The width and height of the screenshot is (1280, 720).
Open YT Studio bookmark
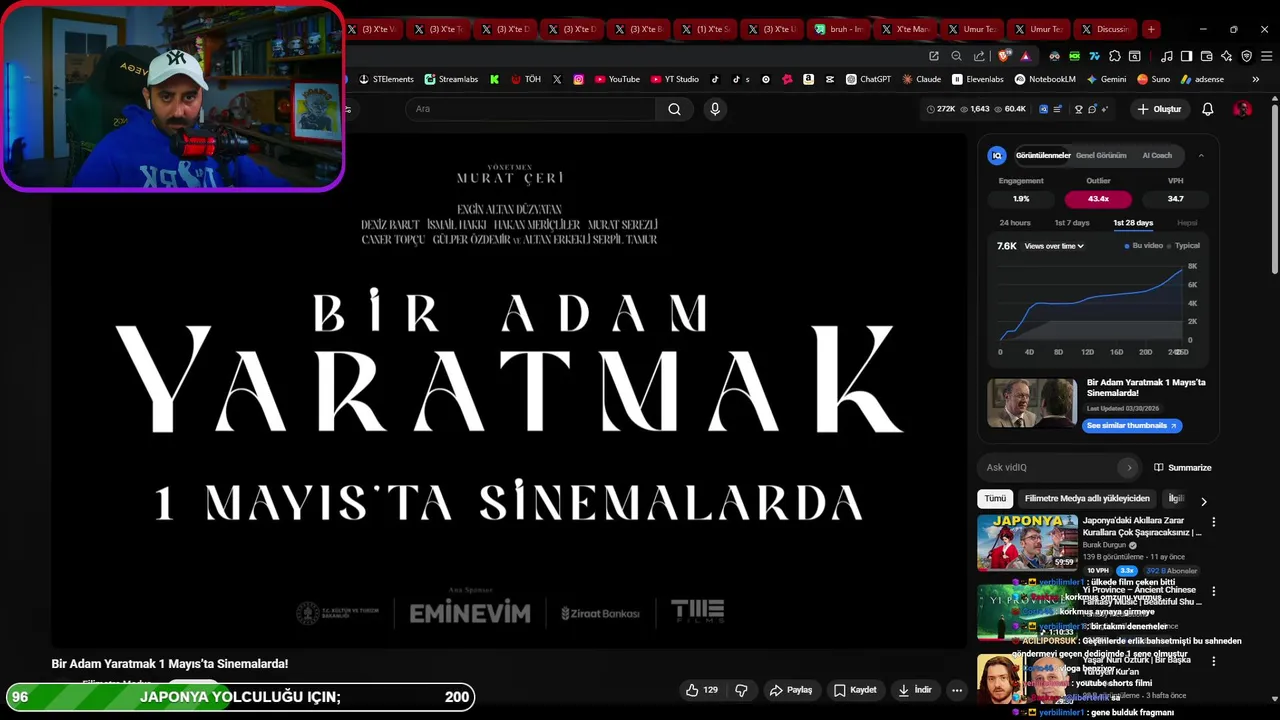pos(675,79)
